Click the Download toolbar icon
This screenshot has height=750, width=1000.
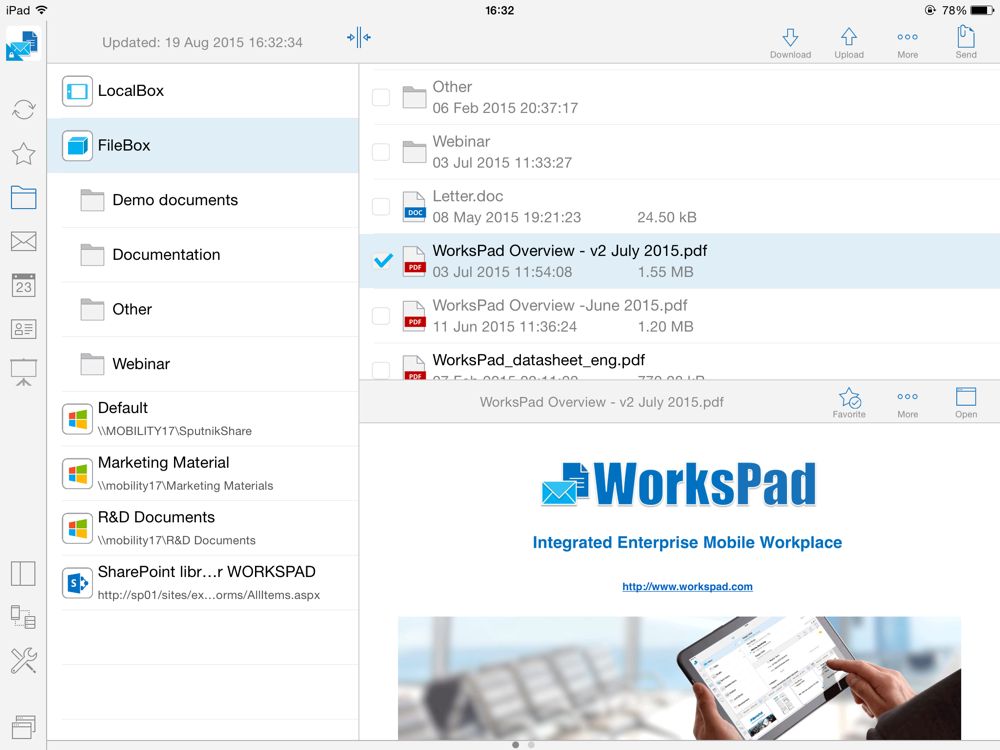click(790, 43)
